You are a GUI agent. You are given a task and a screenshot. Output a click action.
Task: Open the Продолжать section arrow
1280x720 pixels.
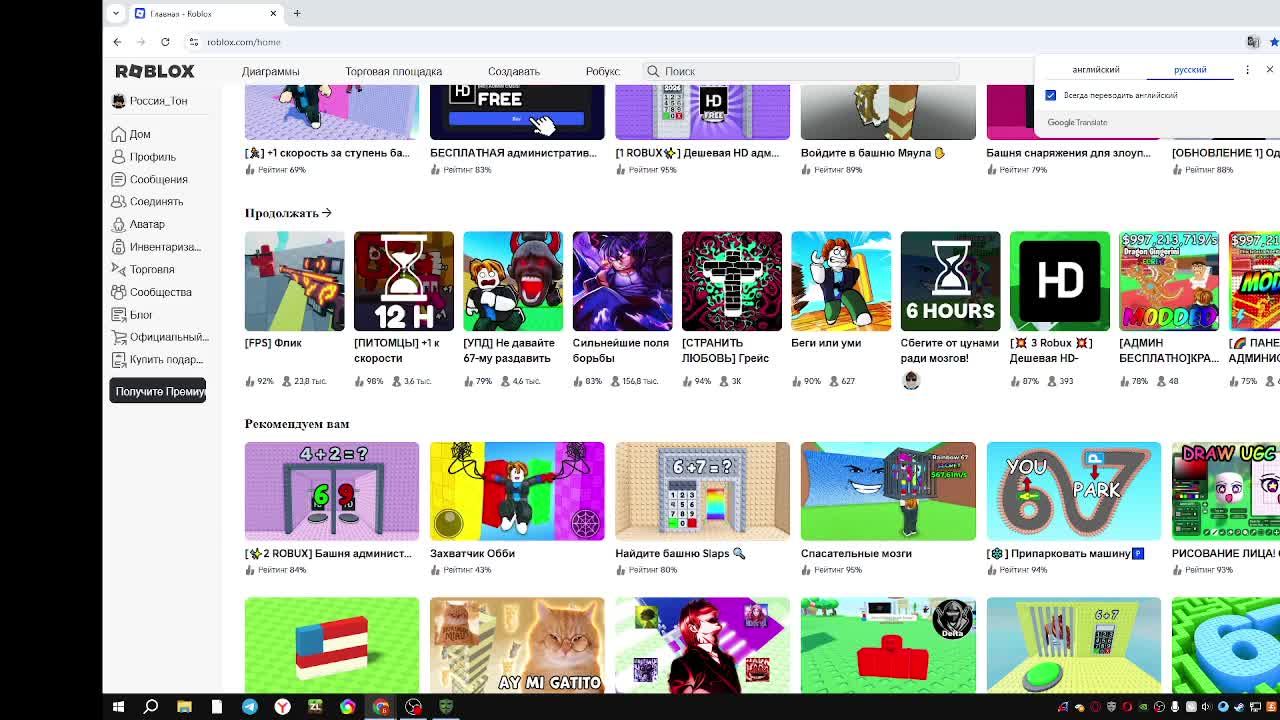point(327,213)
